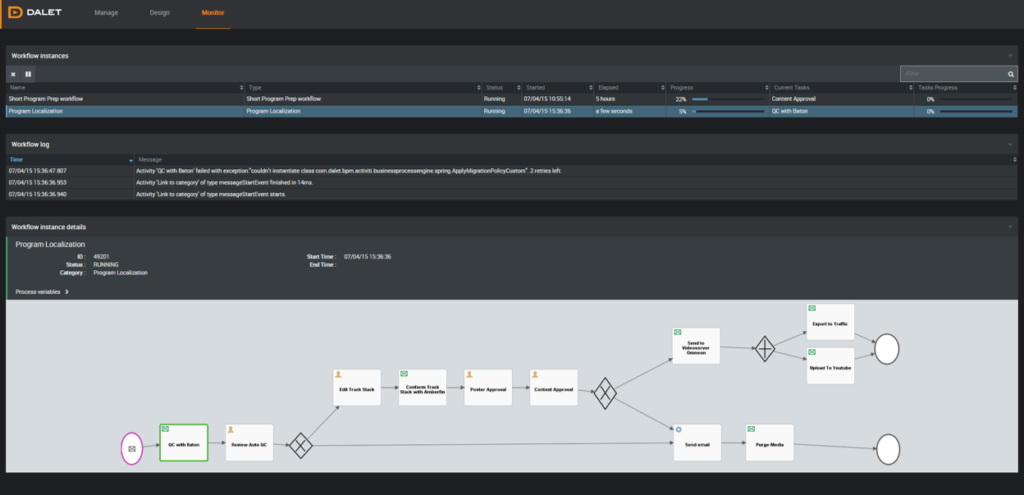
Task: Click the Dalet logo icon
Action: coord(14,13)
